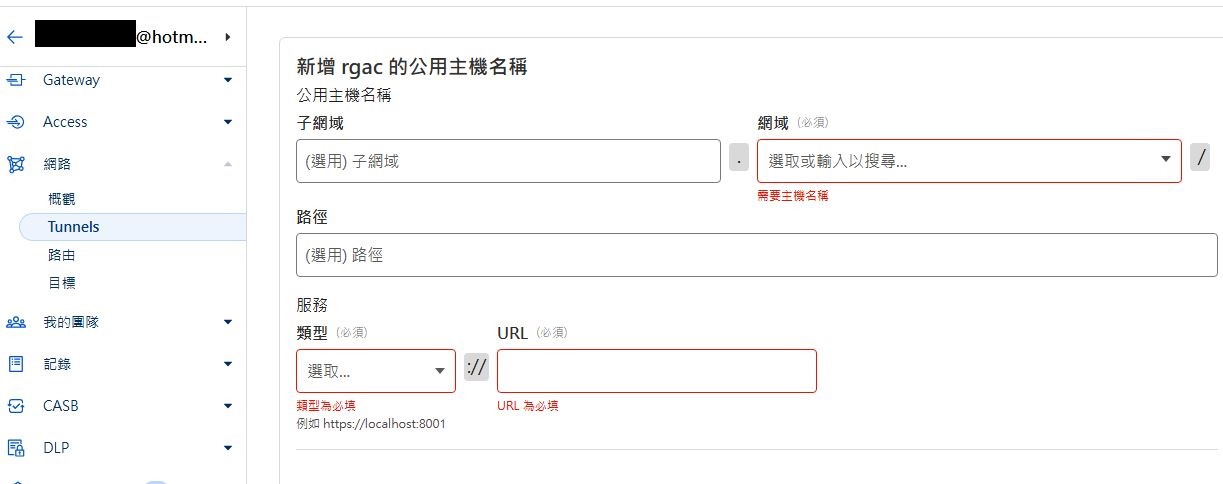Click the 子網域 subdomain input field
The image size is (1223, 484).
508,161
